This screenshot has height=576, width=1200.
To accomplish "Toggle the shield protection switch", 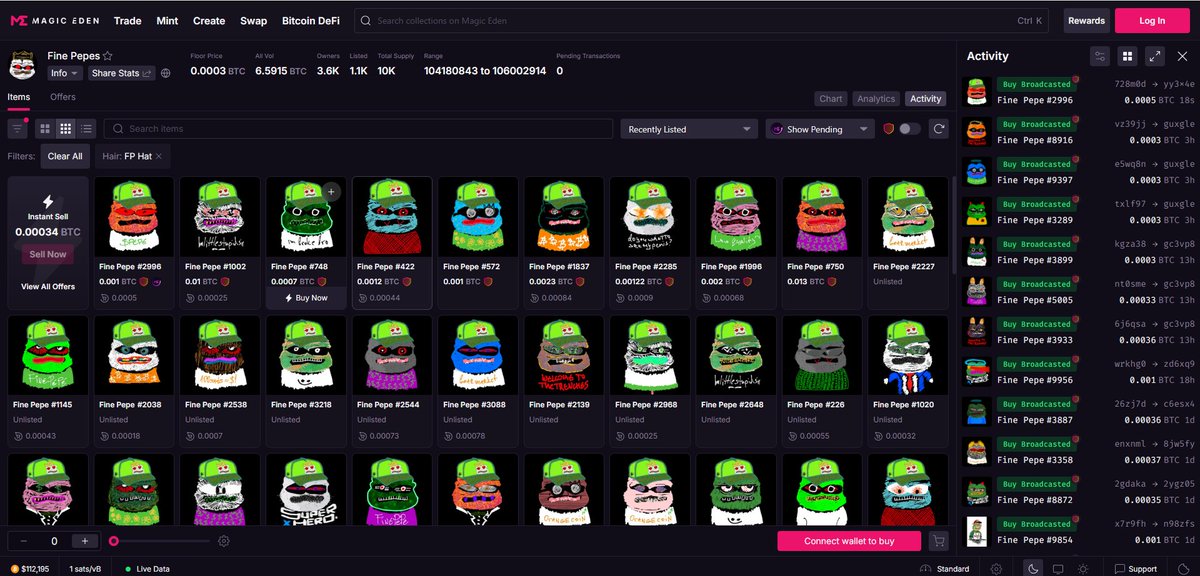I will coord(909,129).
